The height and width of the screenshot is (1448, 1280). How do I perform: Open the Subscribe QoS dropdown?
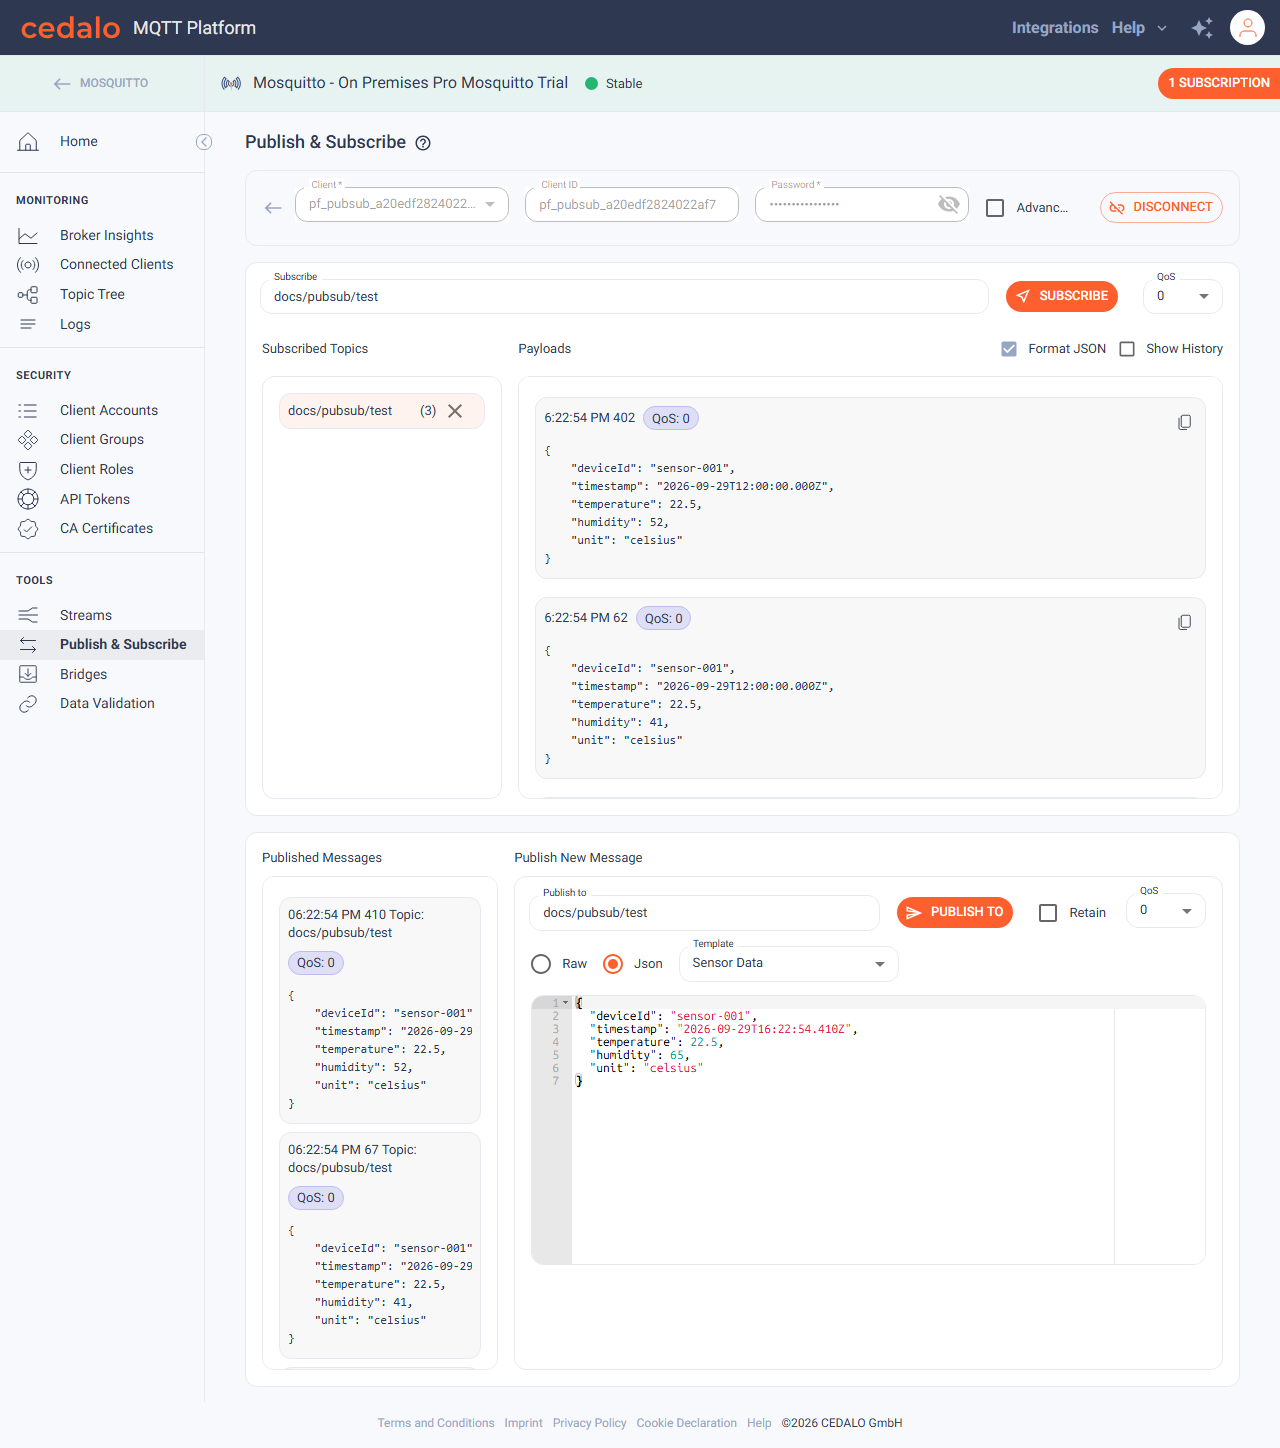pos(1182,296)
